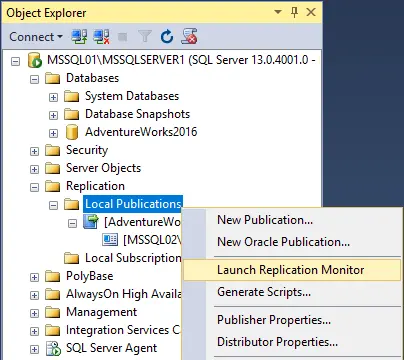Expand the Security node
This screenshot has height=360, width=404.
[34, 151]
